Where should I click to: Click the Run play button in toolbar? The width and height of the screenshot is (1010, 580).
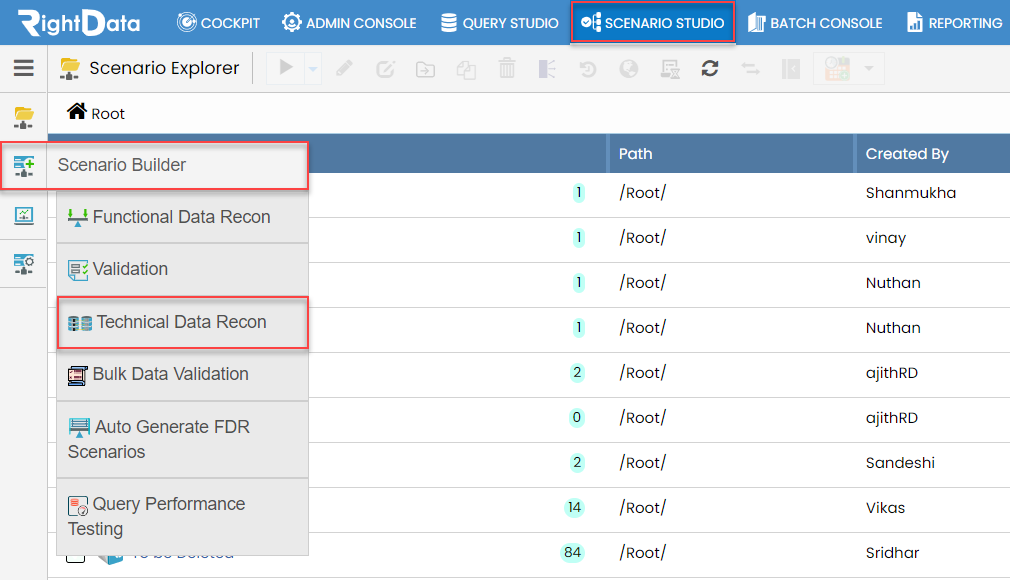click(x=287, y=69)
